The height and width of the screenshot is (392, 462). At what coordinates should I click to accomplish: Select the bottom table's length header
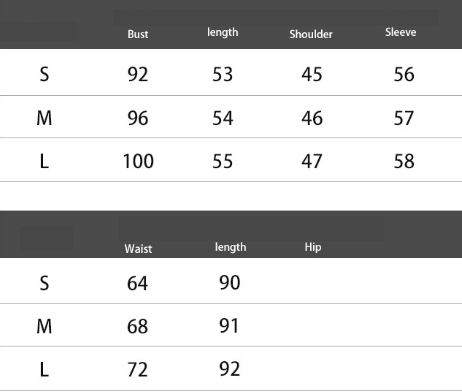click(230, 247)
